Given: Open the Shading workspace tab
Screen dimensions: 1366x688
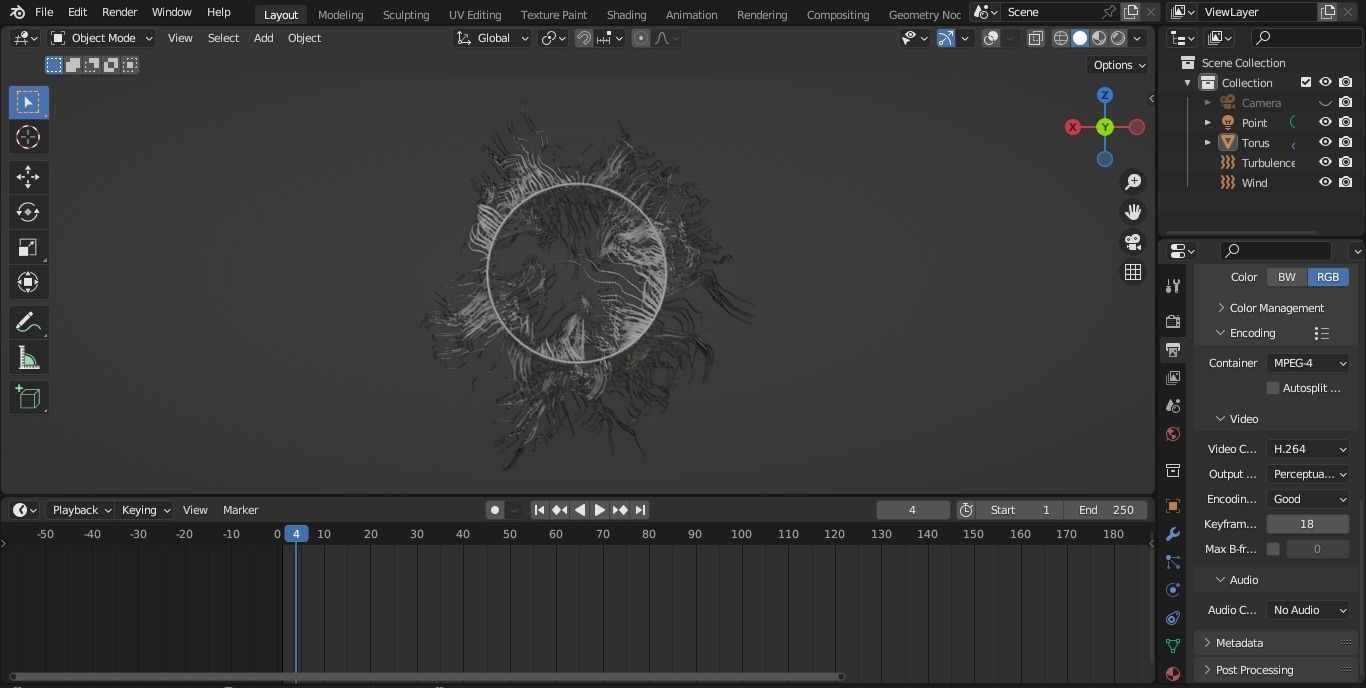Looking at the screenshot, I should pos(626,14).
